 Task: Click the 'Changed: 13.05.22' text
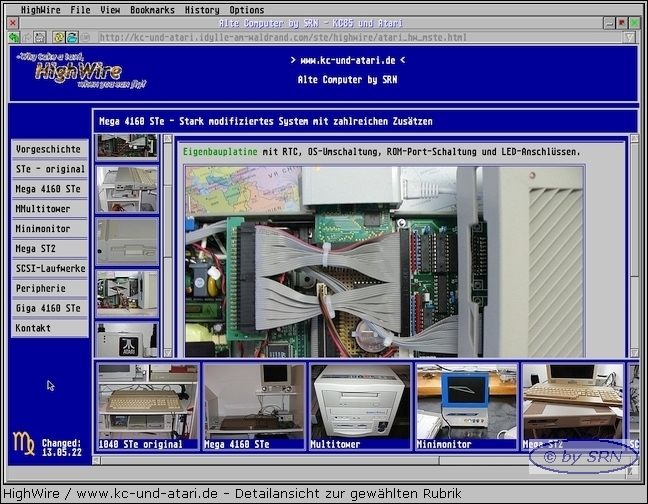pyautogui.click(x=62, y=448)
